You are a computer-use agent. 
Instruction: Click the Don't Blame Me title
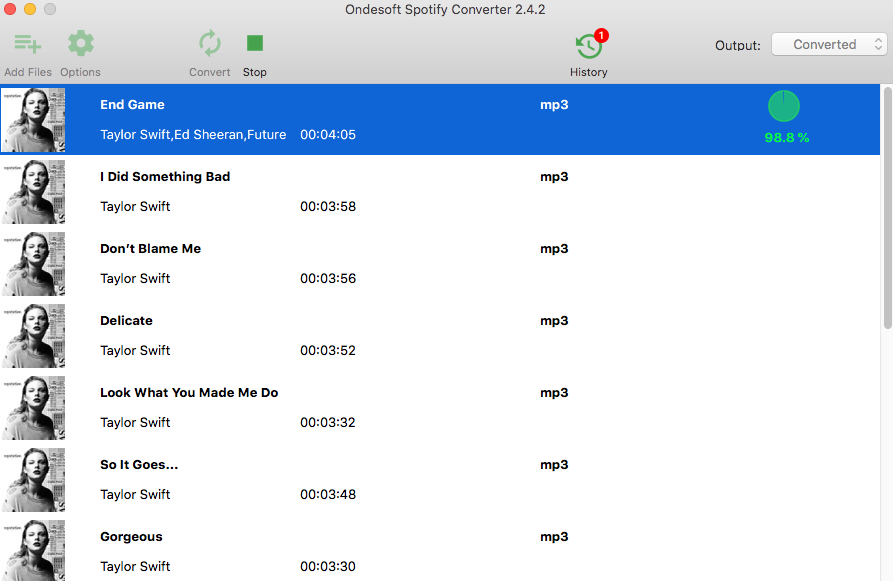(150, 249)
